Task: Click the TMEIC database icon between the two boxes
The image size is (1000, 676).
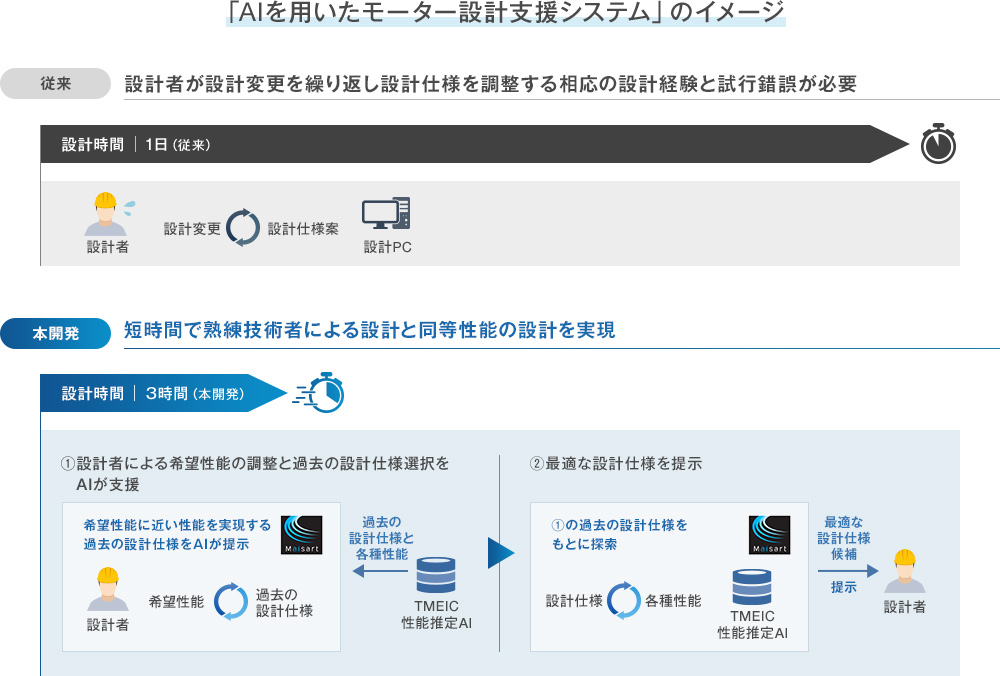Action: point(435,578)
